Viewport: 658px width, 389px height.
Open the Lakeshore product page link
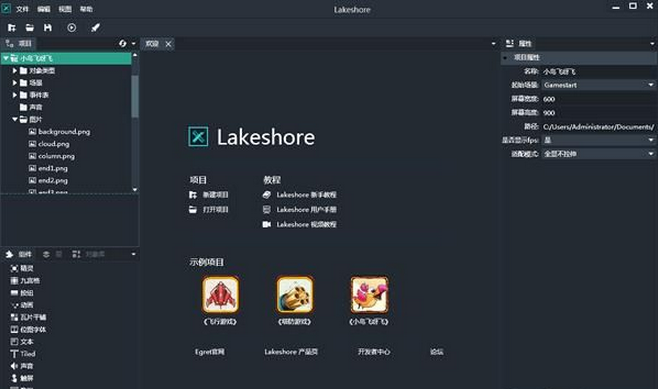(x=291, y=352)
